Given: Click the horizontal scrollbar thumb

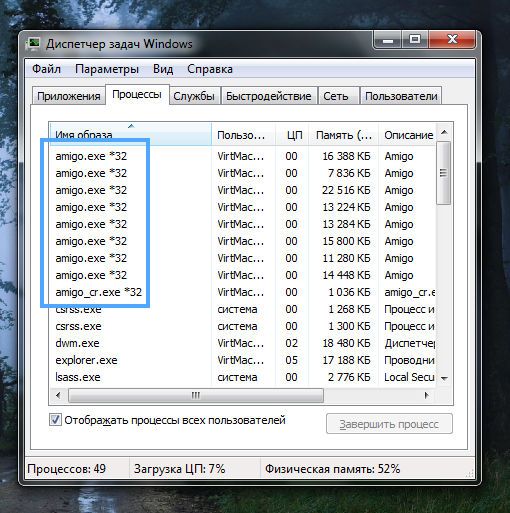Looking at the screenshot, I should (196, 396).
